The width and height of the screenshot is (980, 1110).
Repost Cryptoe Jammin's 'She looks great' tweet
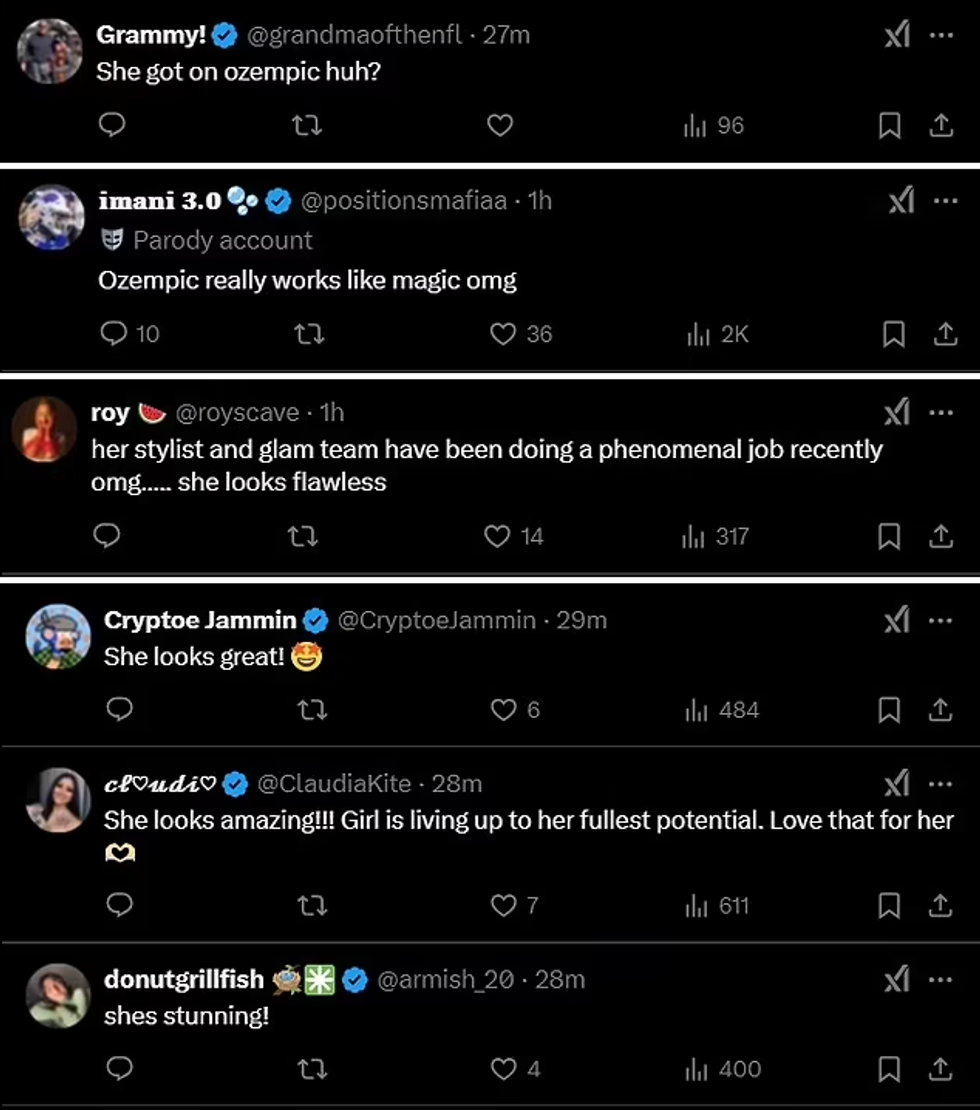312,710
